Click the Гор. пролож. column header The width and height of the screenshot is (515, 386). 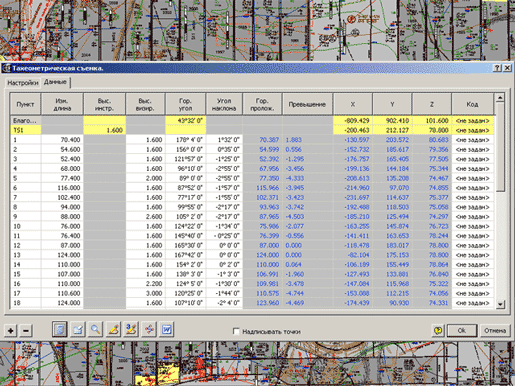click(263, 104)
